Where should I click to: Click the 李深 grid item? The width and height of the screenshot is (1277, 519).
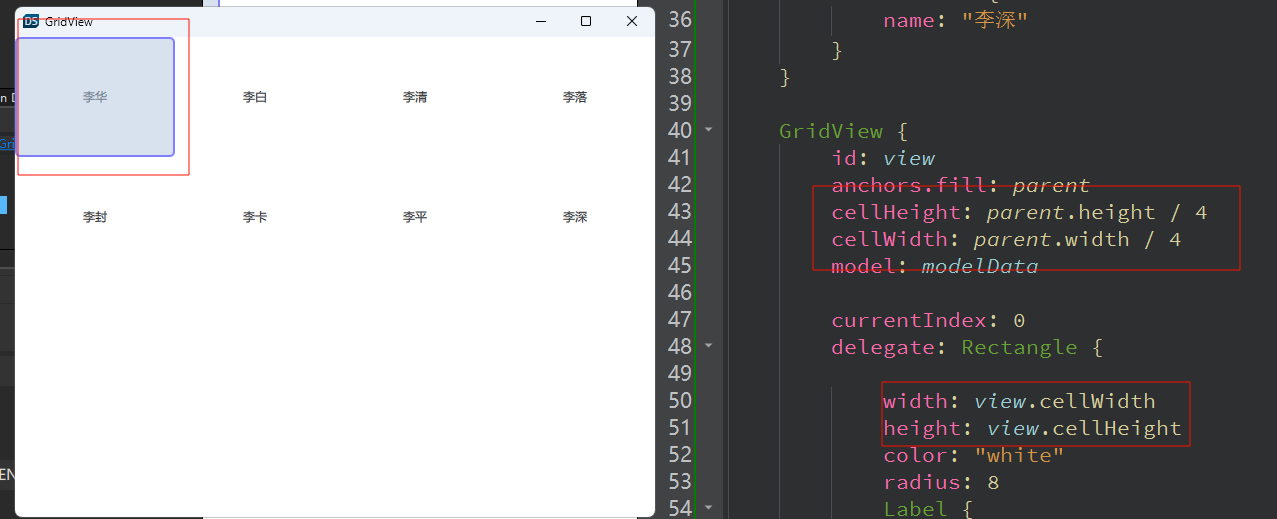click(575, 217)
